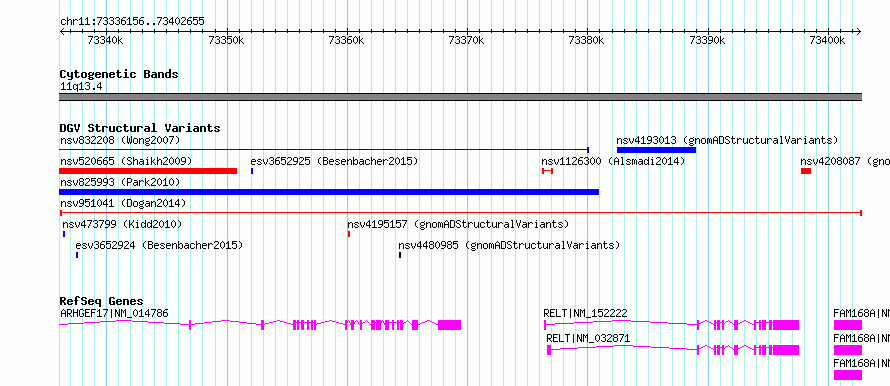Click the 73340k ruler tick label
Screen dimensions: 890x386
point(106,40)
